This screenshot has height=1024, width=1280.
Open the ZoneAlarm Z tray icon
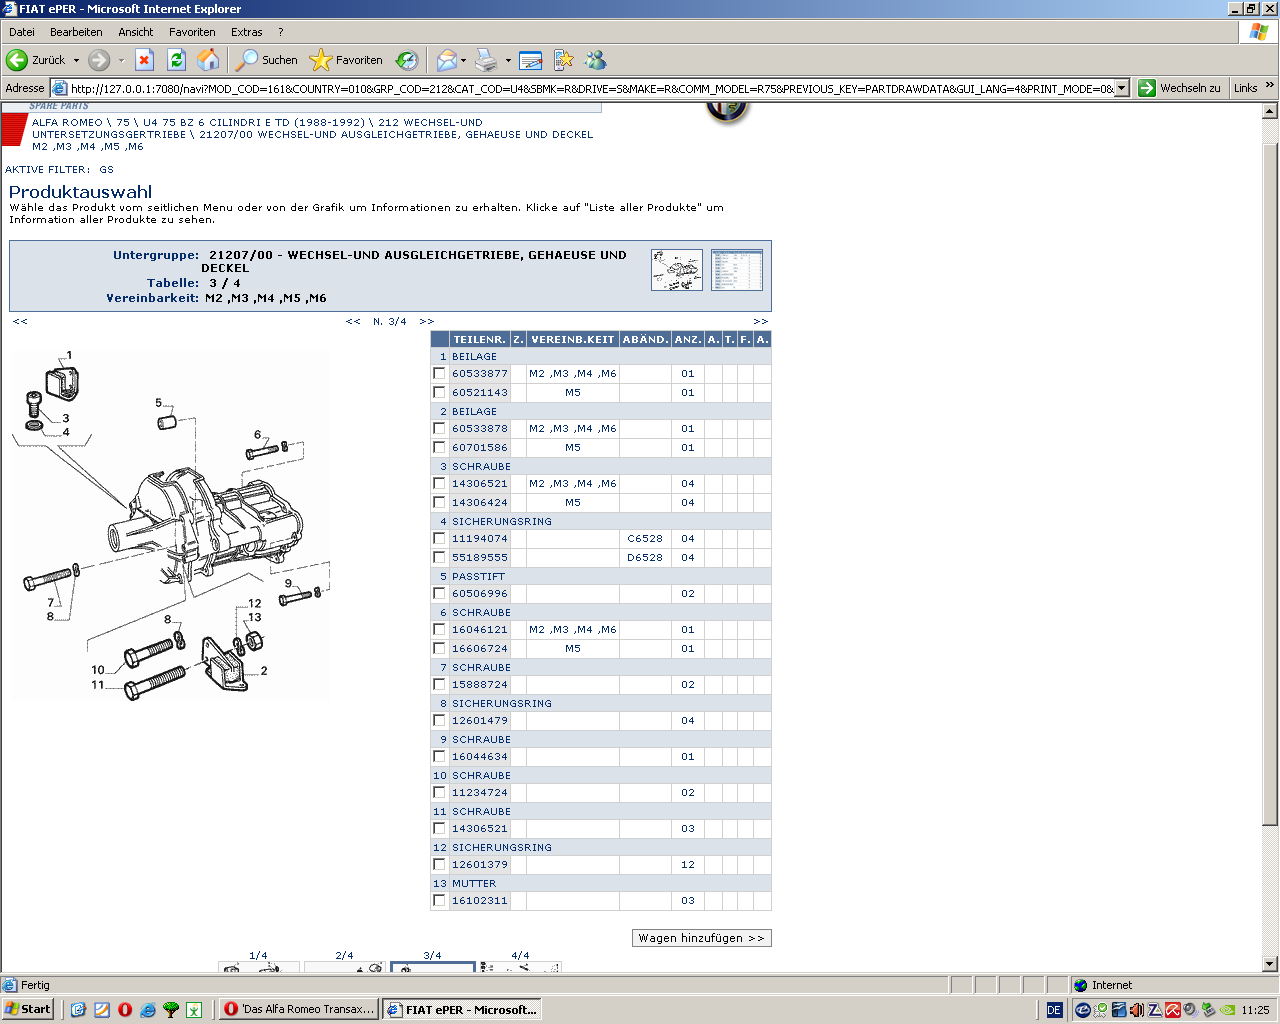pos(1155,1010)
